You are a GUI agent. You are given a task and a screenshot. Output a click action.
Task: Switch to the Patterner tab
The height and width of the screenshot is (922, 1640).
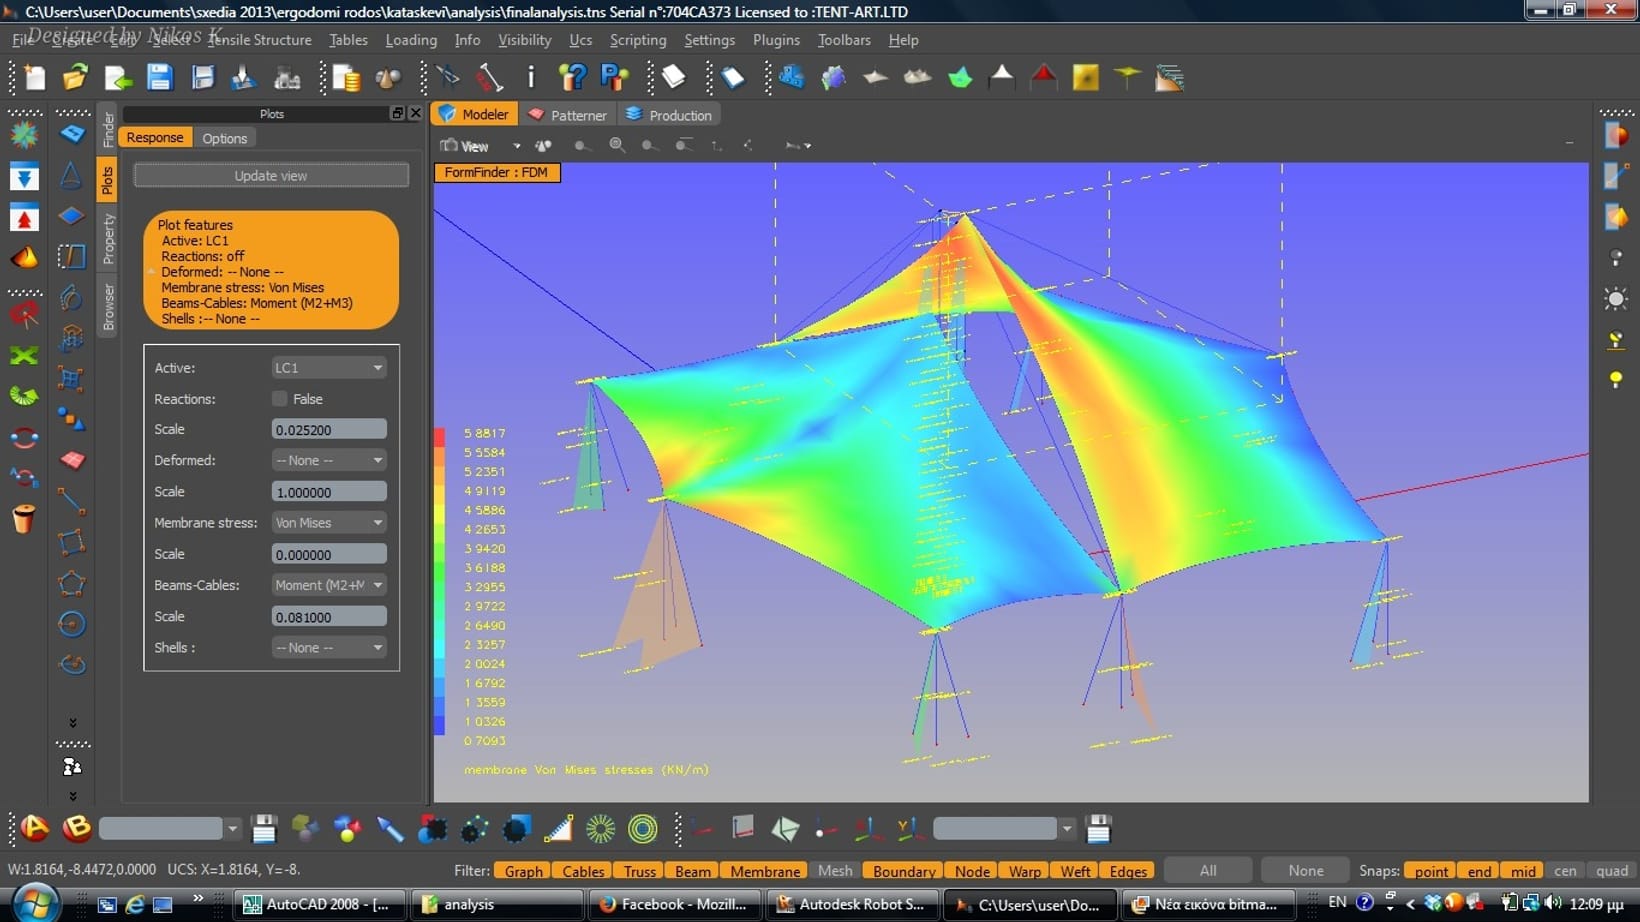tap(568, 115)
